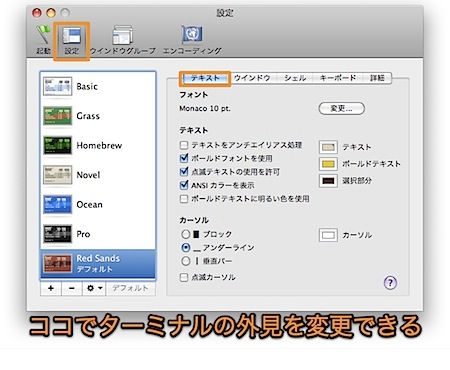Open help with the question mark button
450x370 pixels.
390,283
